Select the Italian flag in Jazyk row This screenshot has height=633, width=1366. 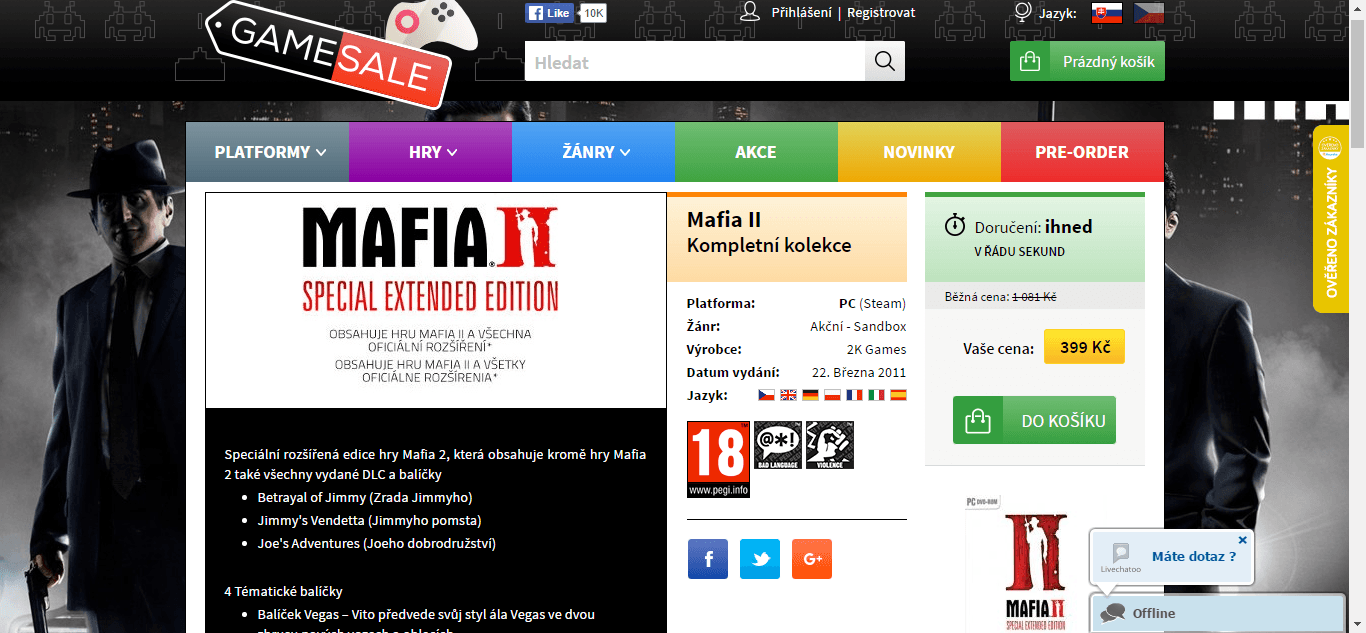876,395
